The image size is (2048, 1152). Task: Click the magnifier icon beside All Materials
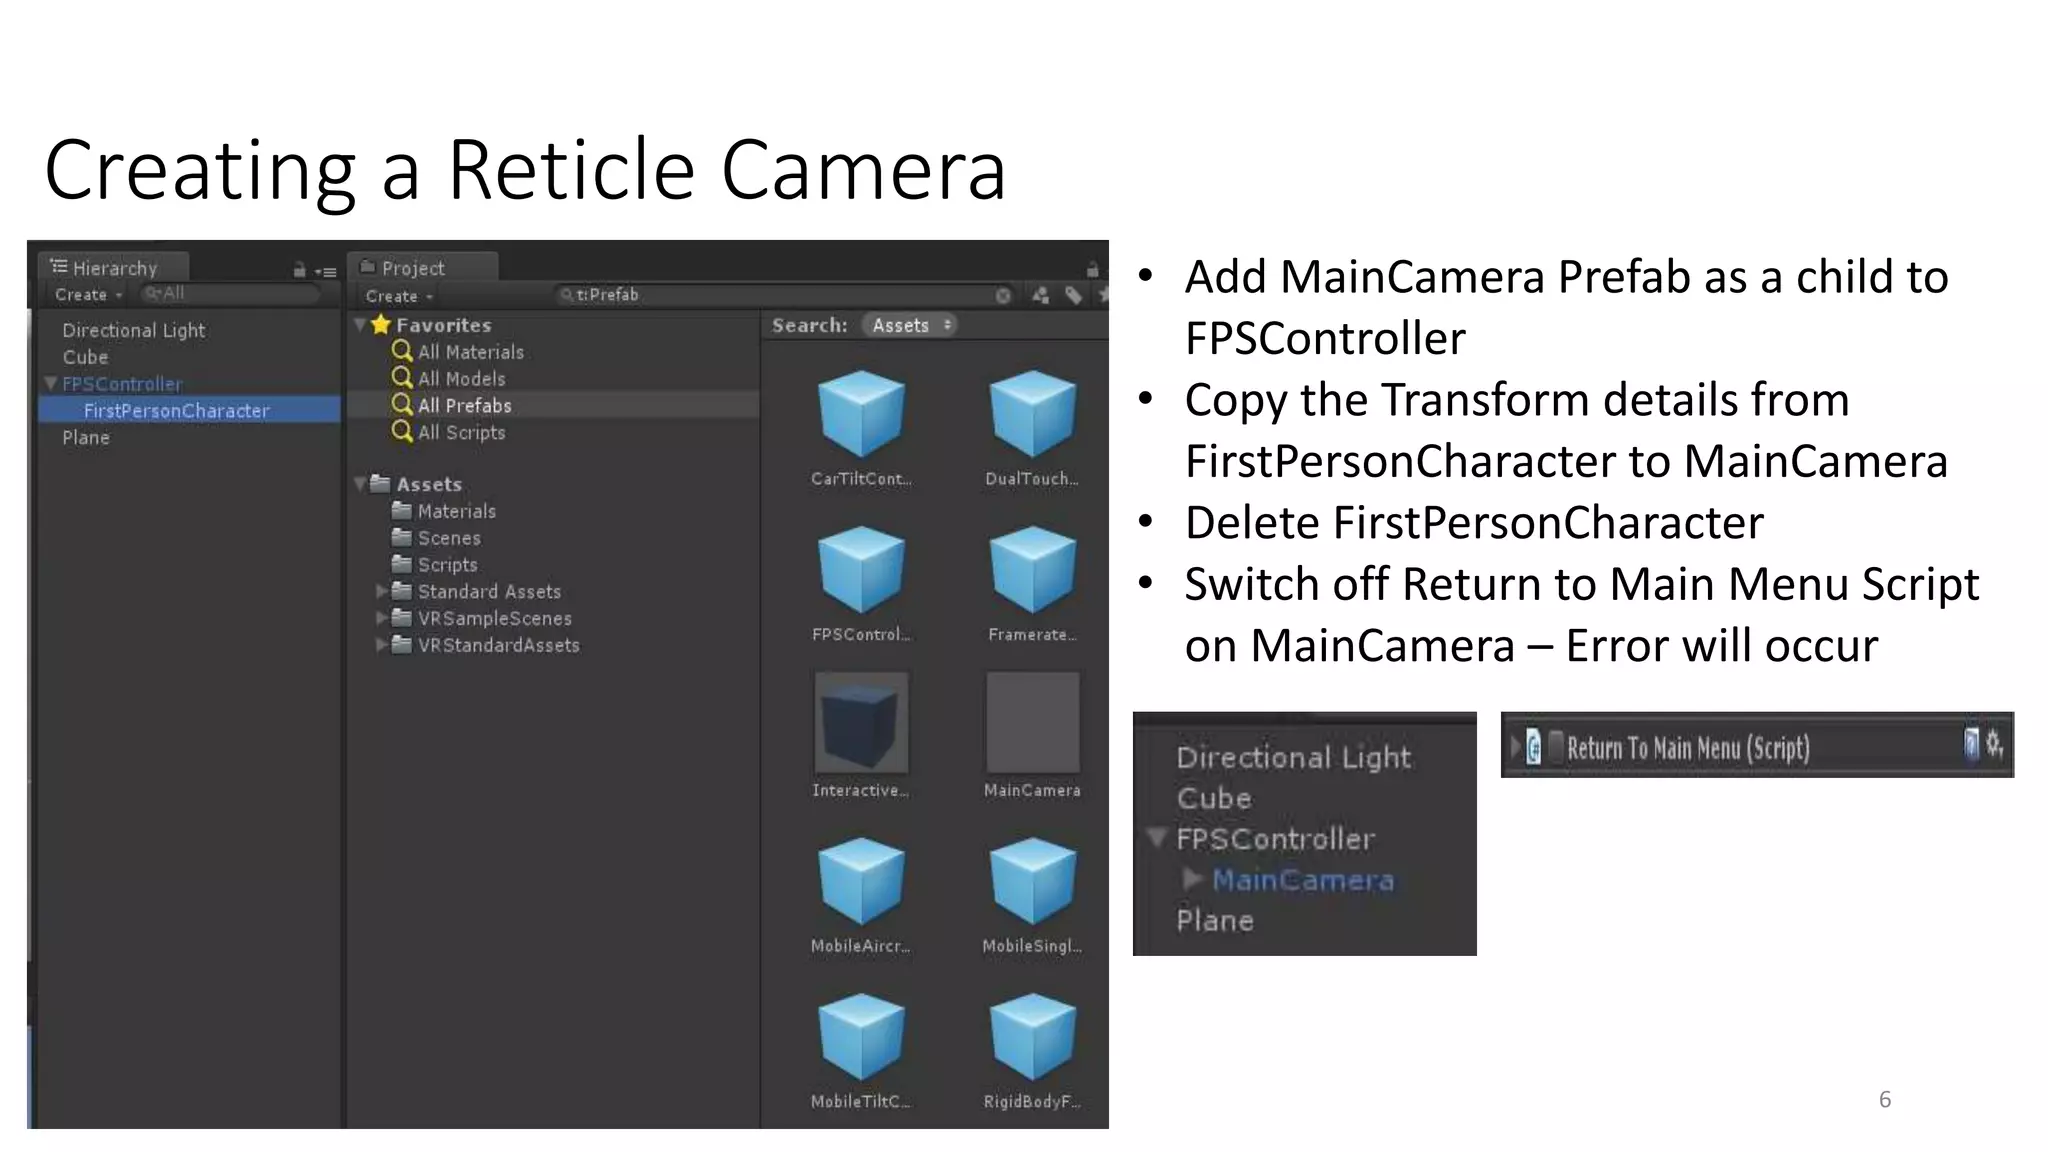click(x=402, y=351)
